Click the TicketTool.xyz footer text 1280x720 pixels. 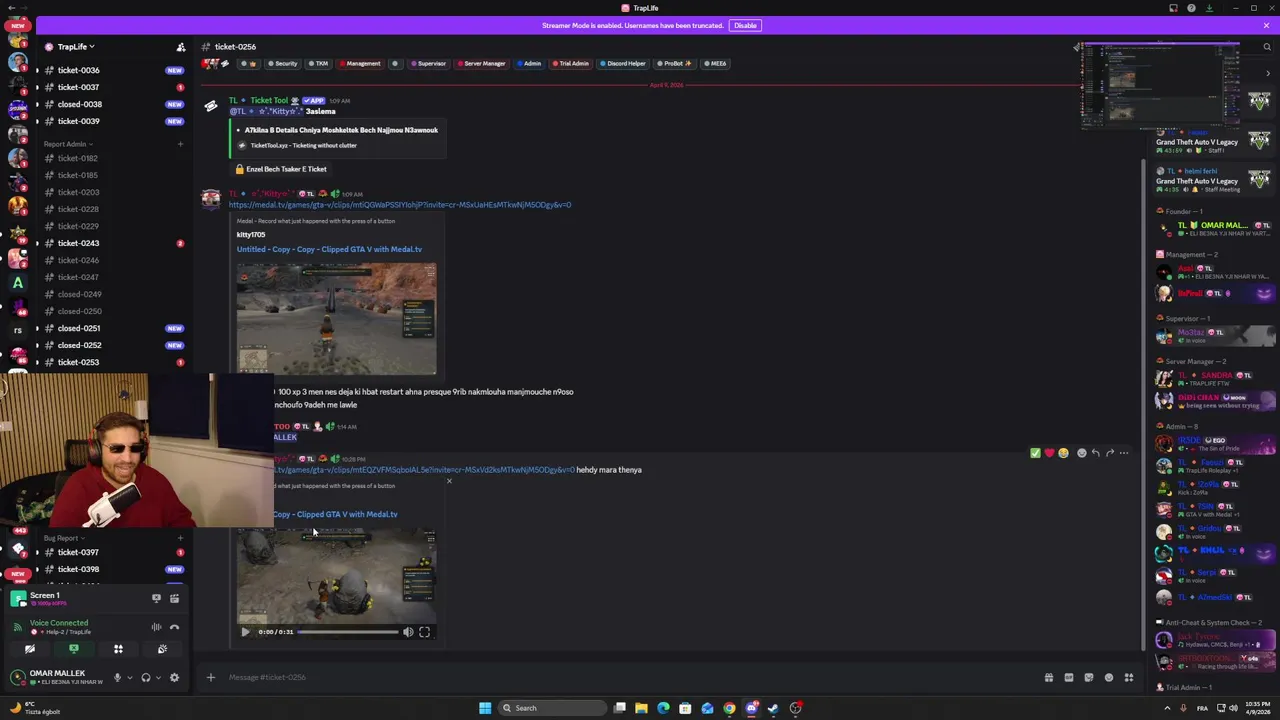[x=303, y=145]
